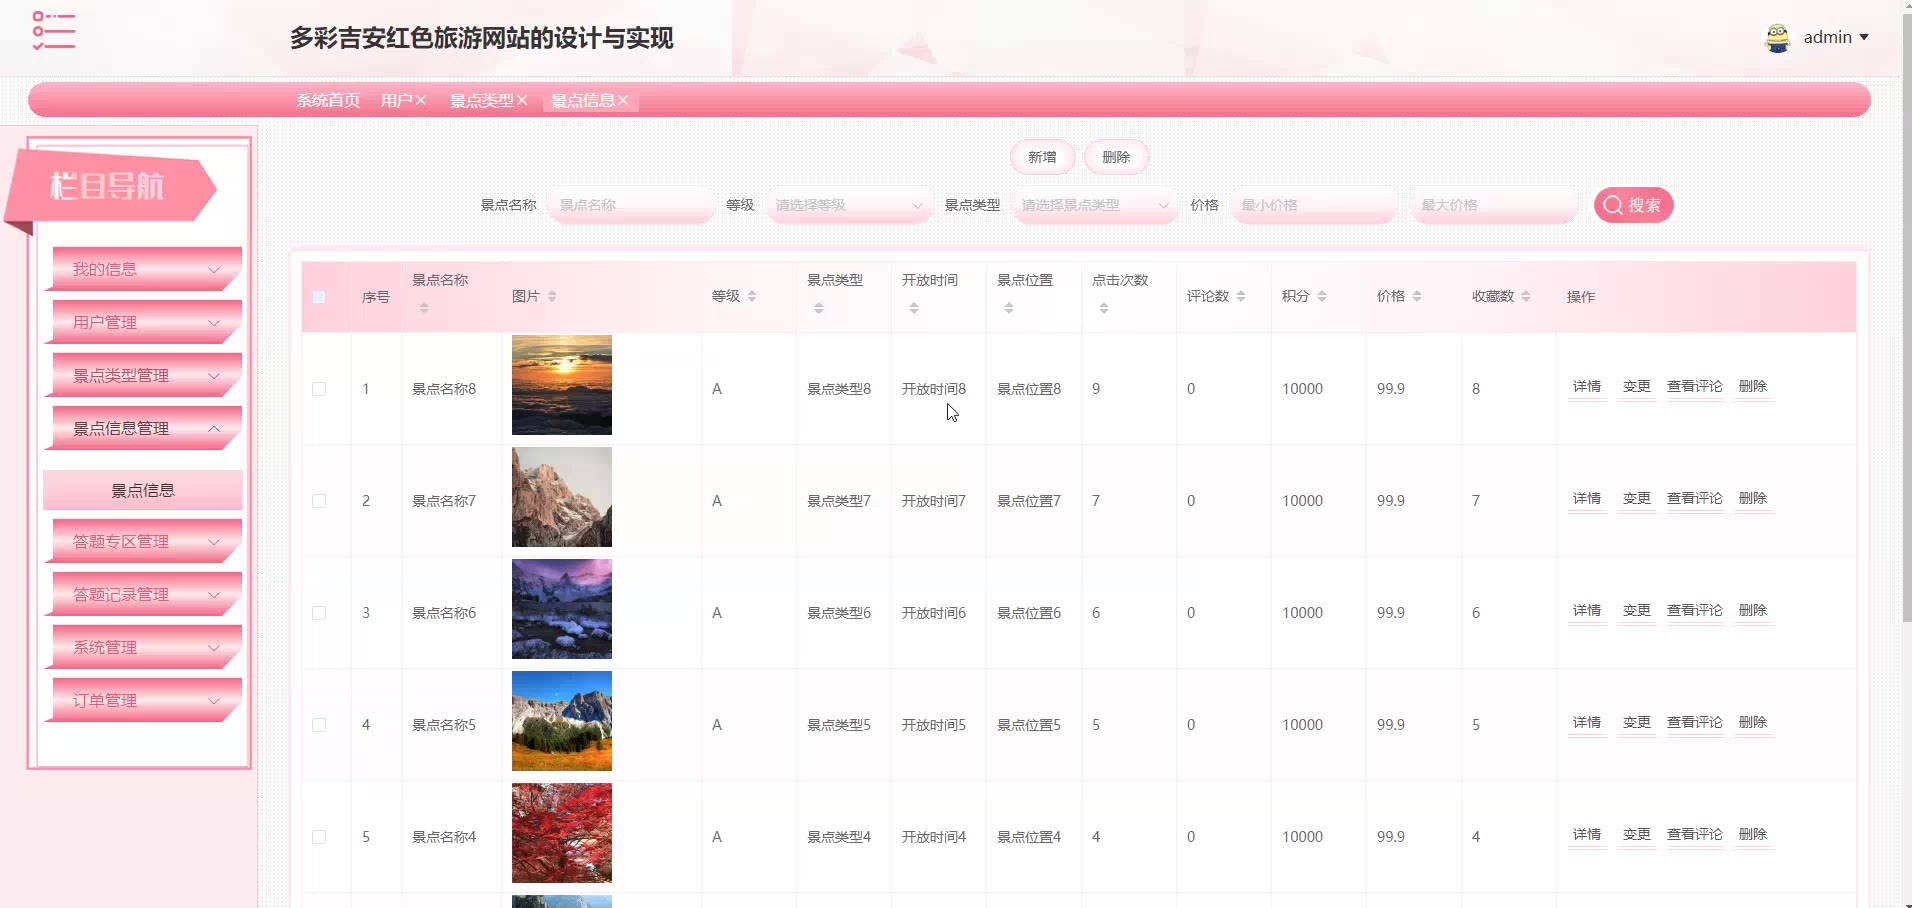1912x908 pixels.
Task: Expand the 订单管理 menu
Action: 146,700
